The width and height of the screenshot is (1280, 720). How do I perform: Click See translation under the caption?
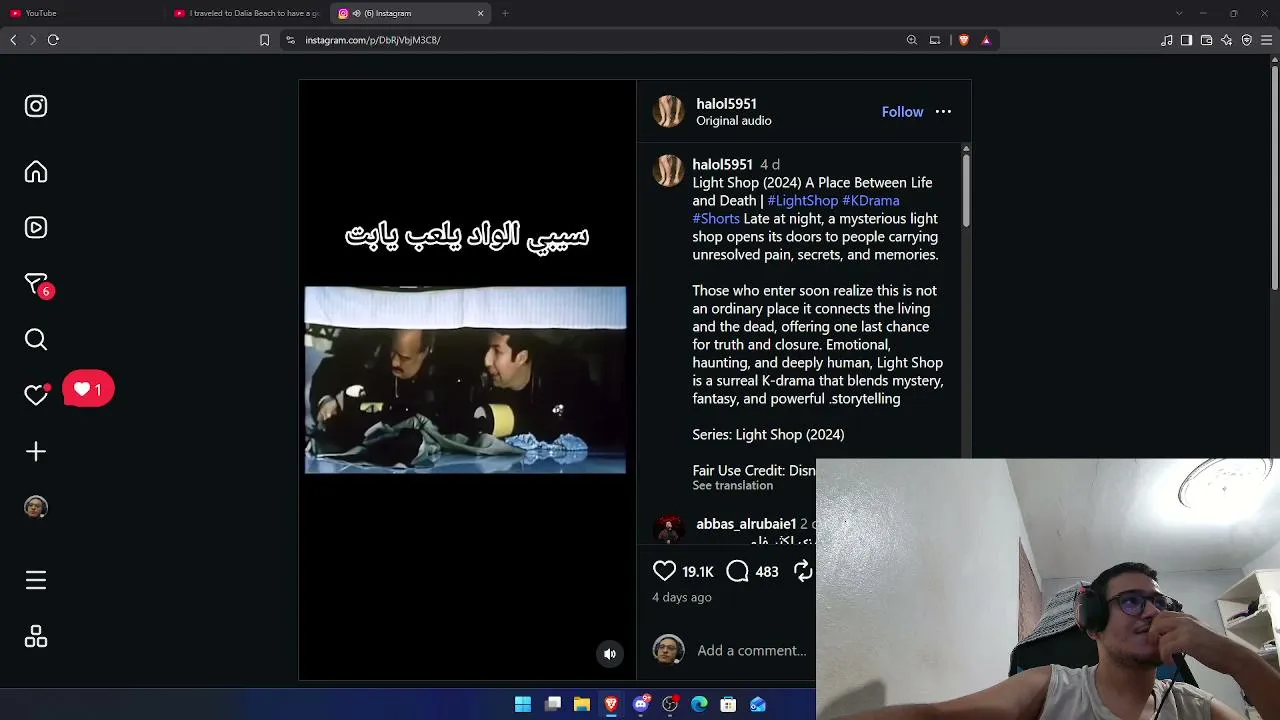tap(732, 486)
